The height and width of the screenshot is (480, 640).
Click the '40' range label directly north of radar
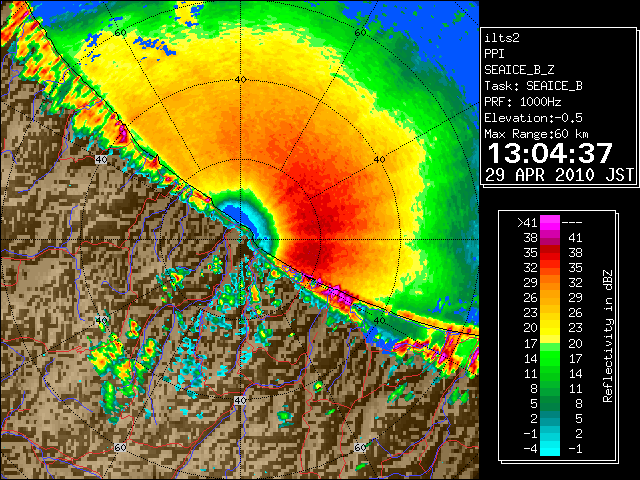240,80
